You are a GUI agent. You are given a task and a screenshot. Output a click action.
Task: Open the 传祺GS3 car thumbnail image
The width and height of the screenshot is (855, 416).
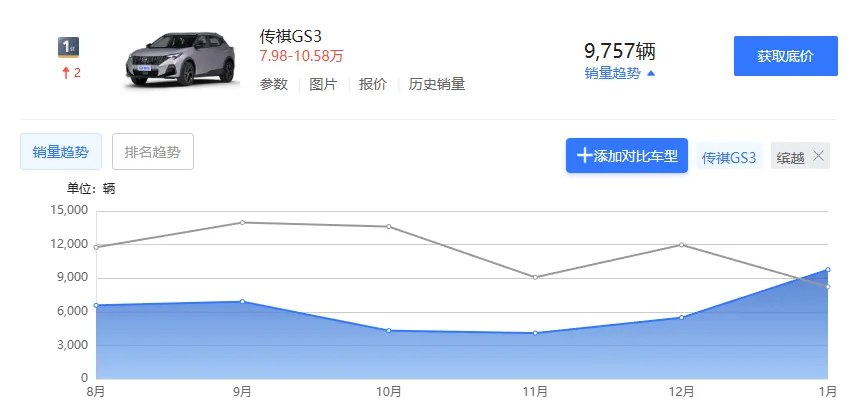[181, 59]
